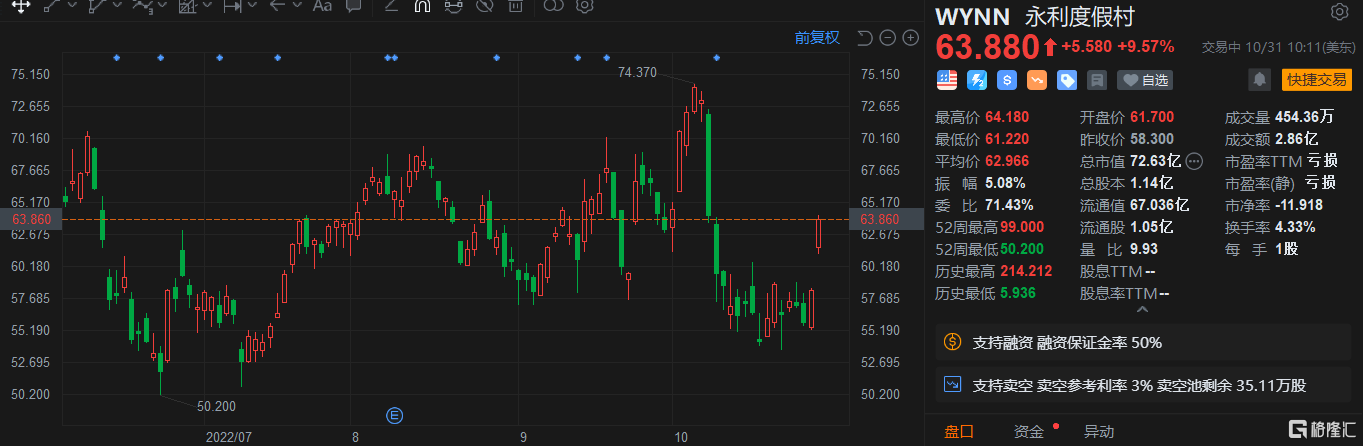Zoom out the chart with minus button
Screen dimensions: 1363x446
(887, 38)
